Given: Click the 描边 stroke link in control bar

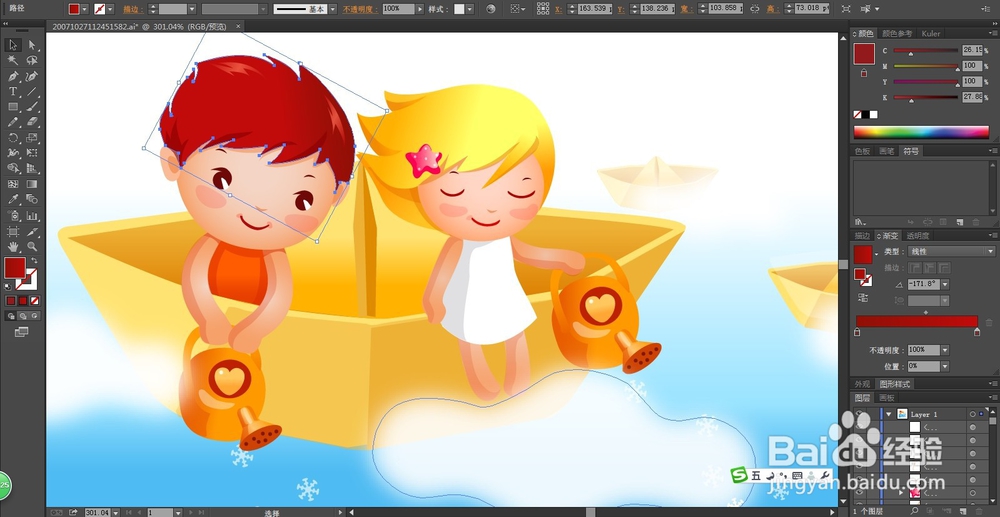Looking at the screenshot, I should point(133,10).
